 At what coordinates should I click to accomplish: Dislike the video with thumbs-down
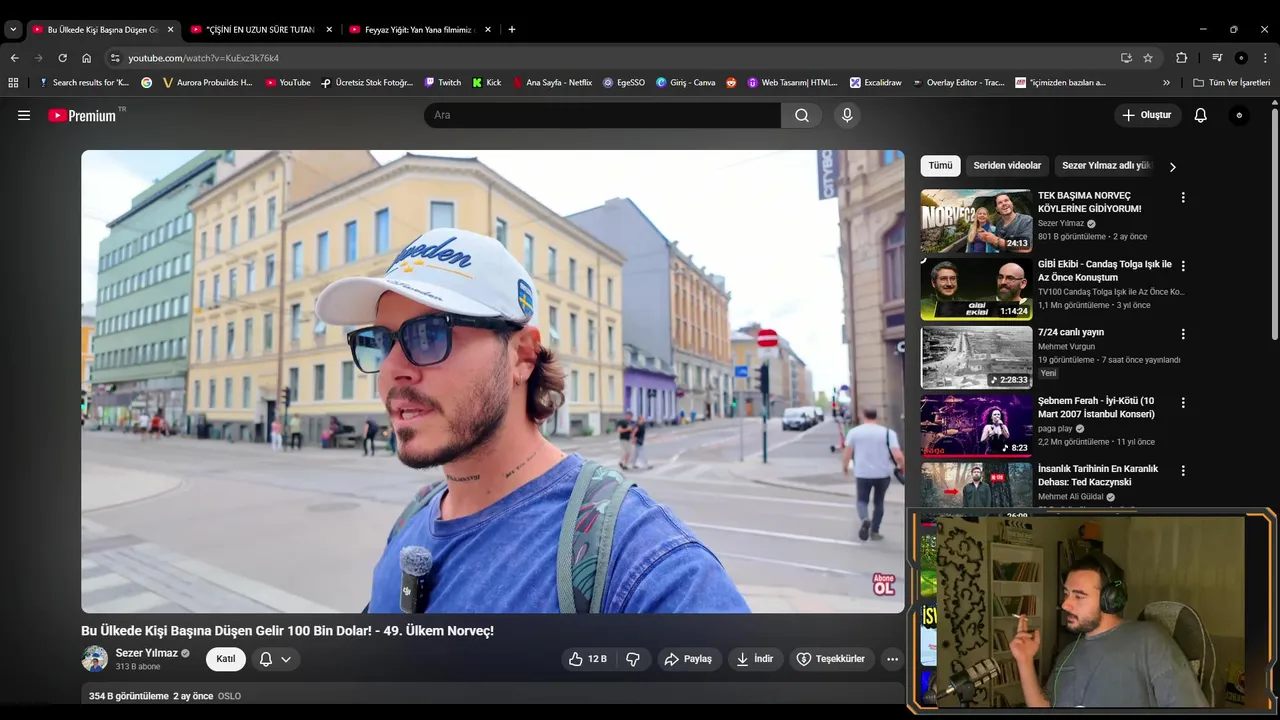tap(633, 659)
